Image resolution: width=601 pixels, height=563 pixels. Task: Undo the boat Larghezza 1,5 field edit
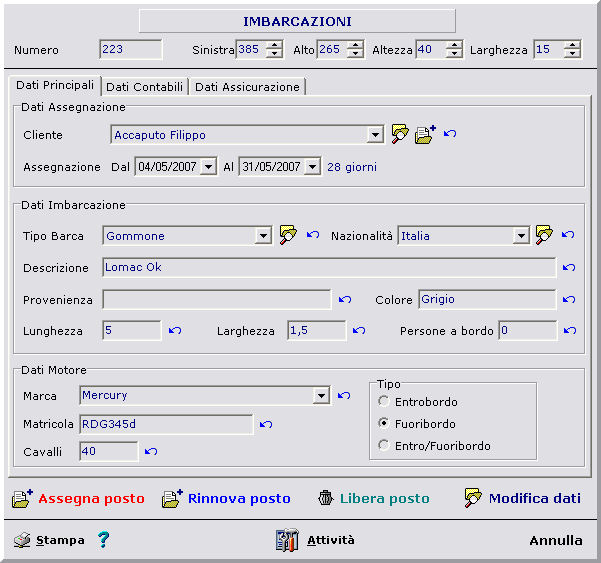359,330
